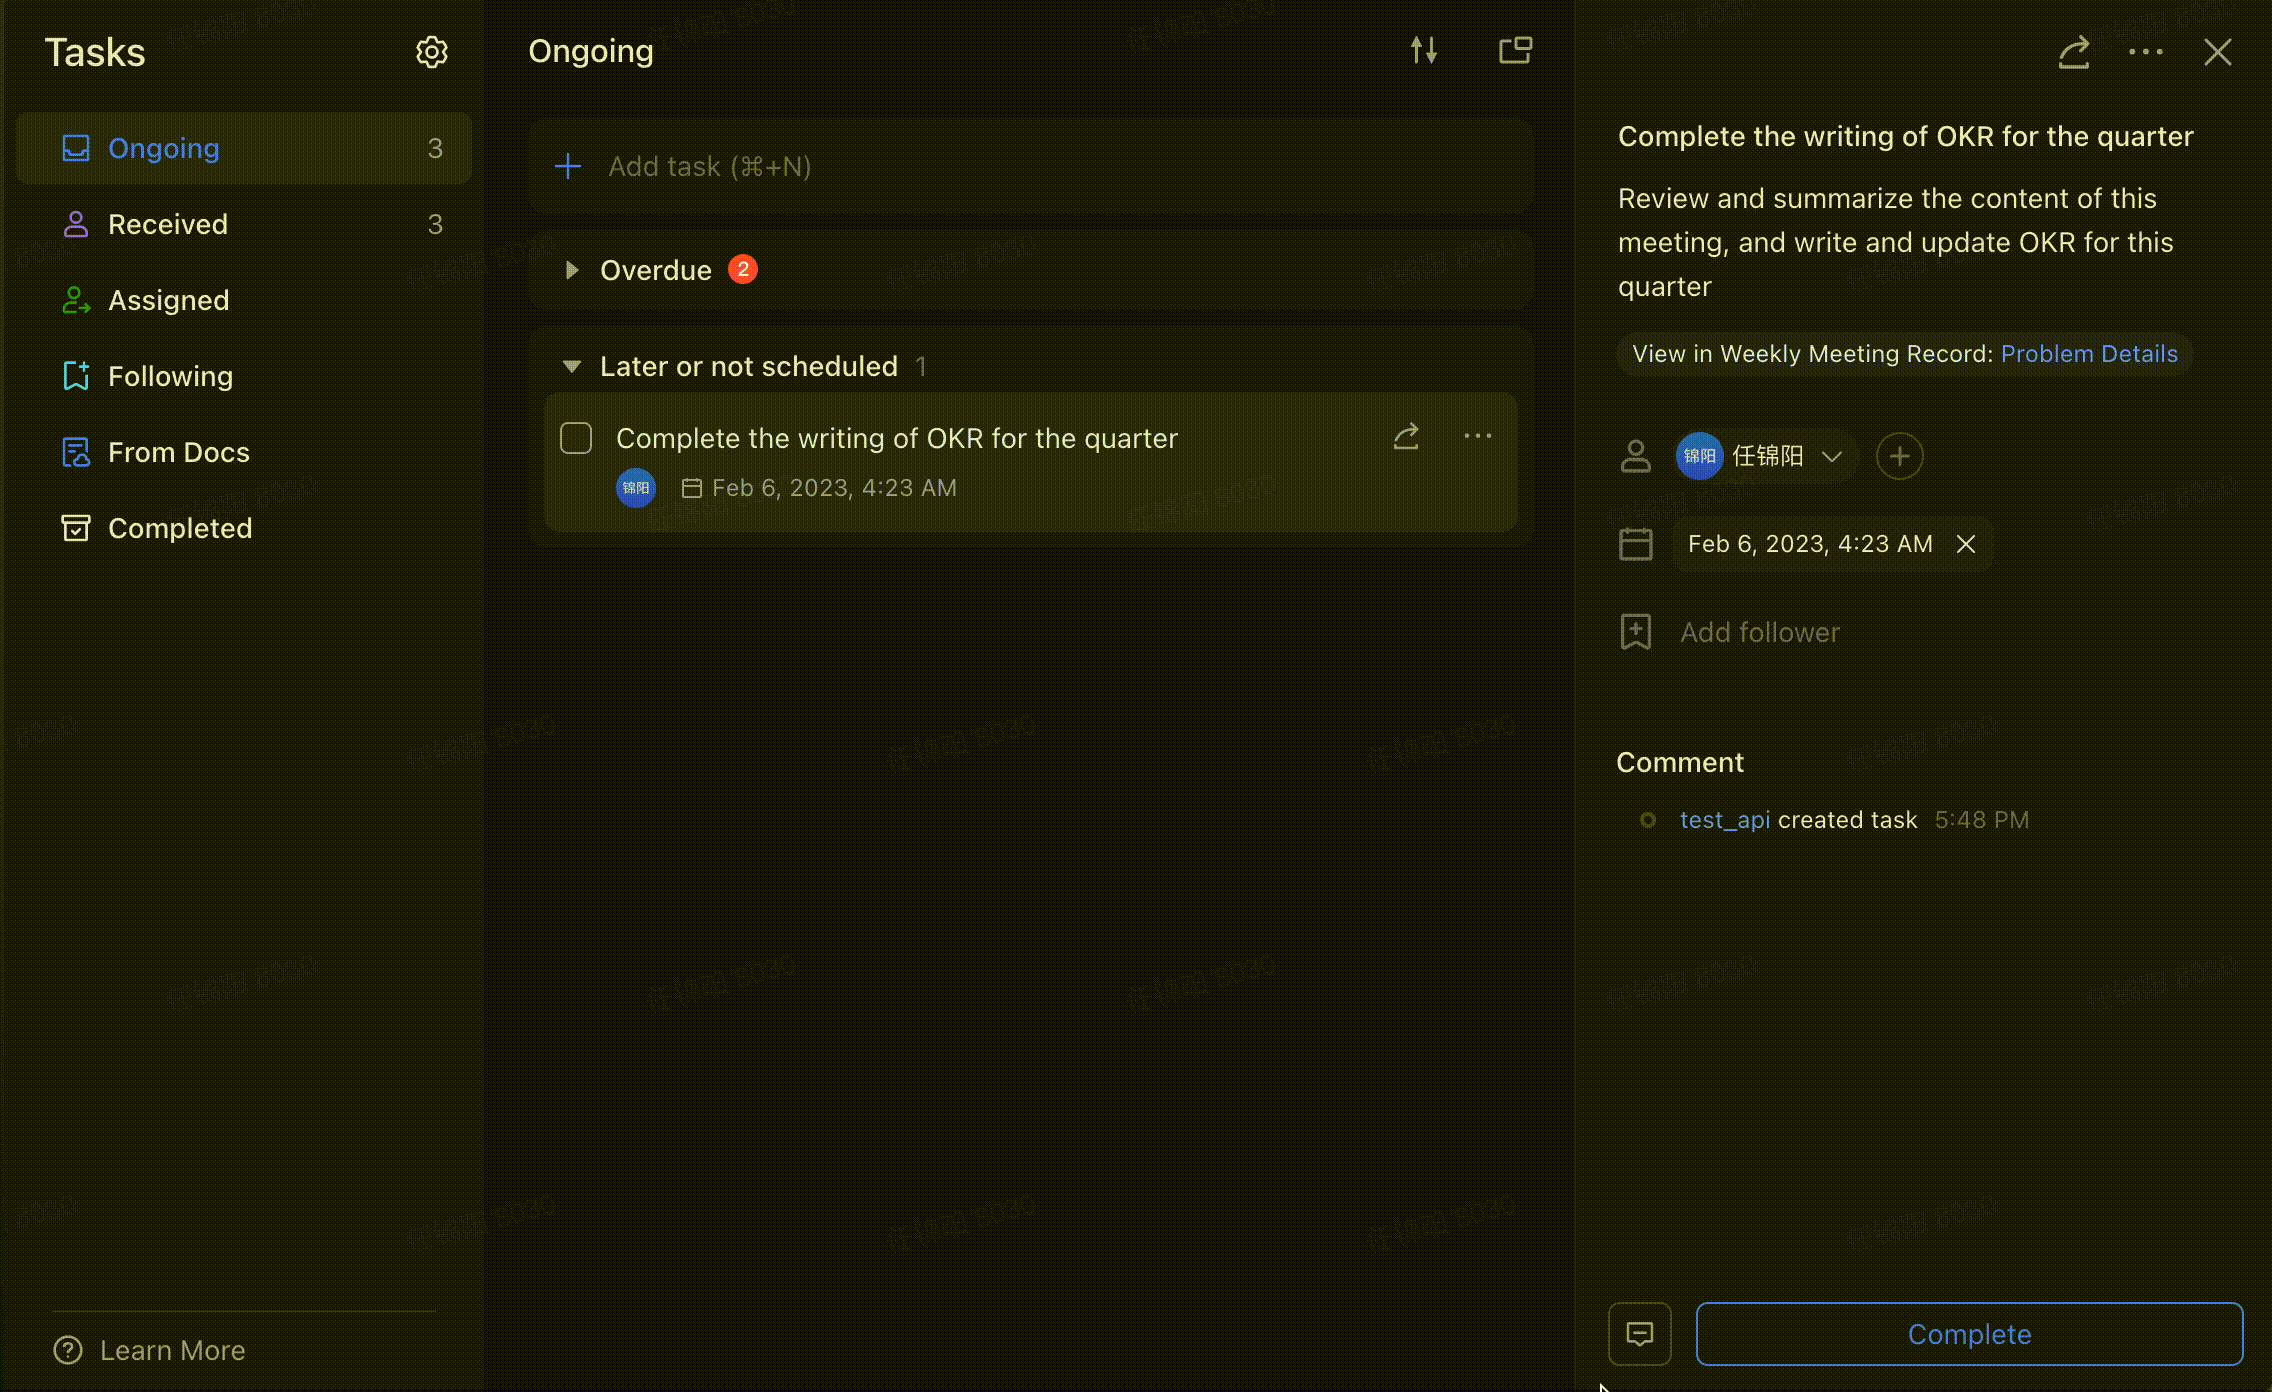Open more actions for OKR task row
The image size is (2272, 1392).
pyautogui.click(x=1478, y=436)
